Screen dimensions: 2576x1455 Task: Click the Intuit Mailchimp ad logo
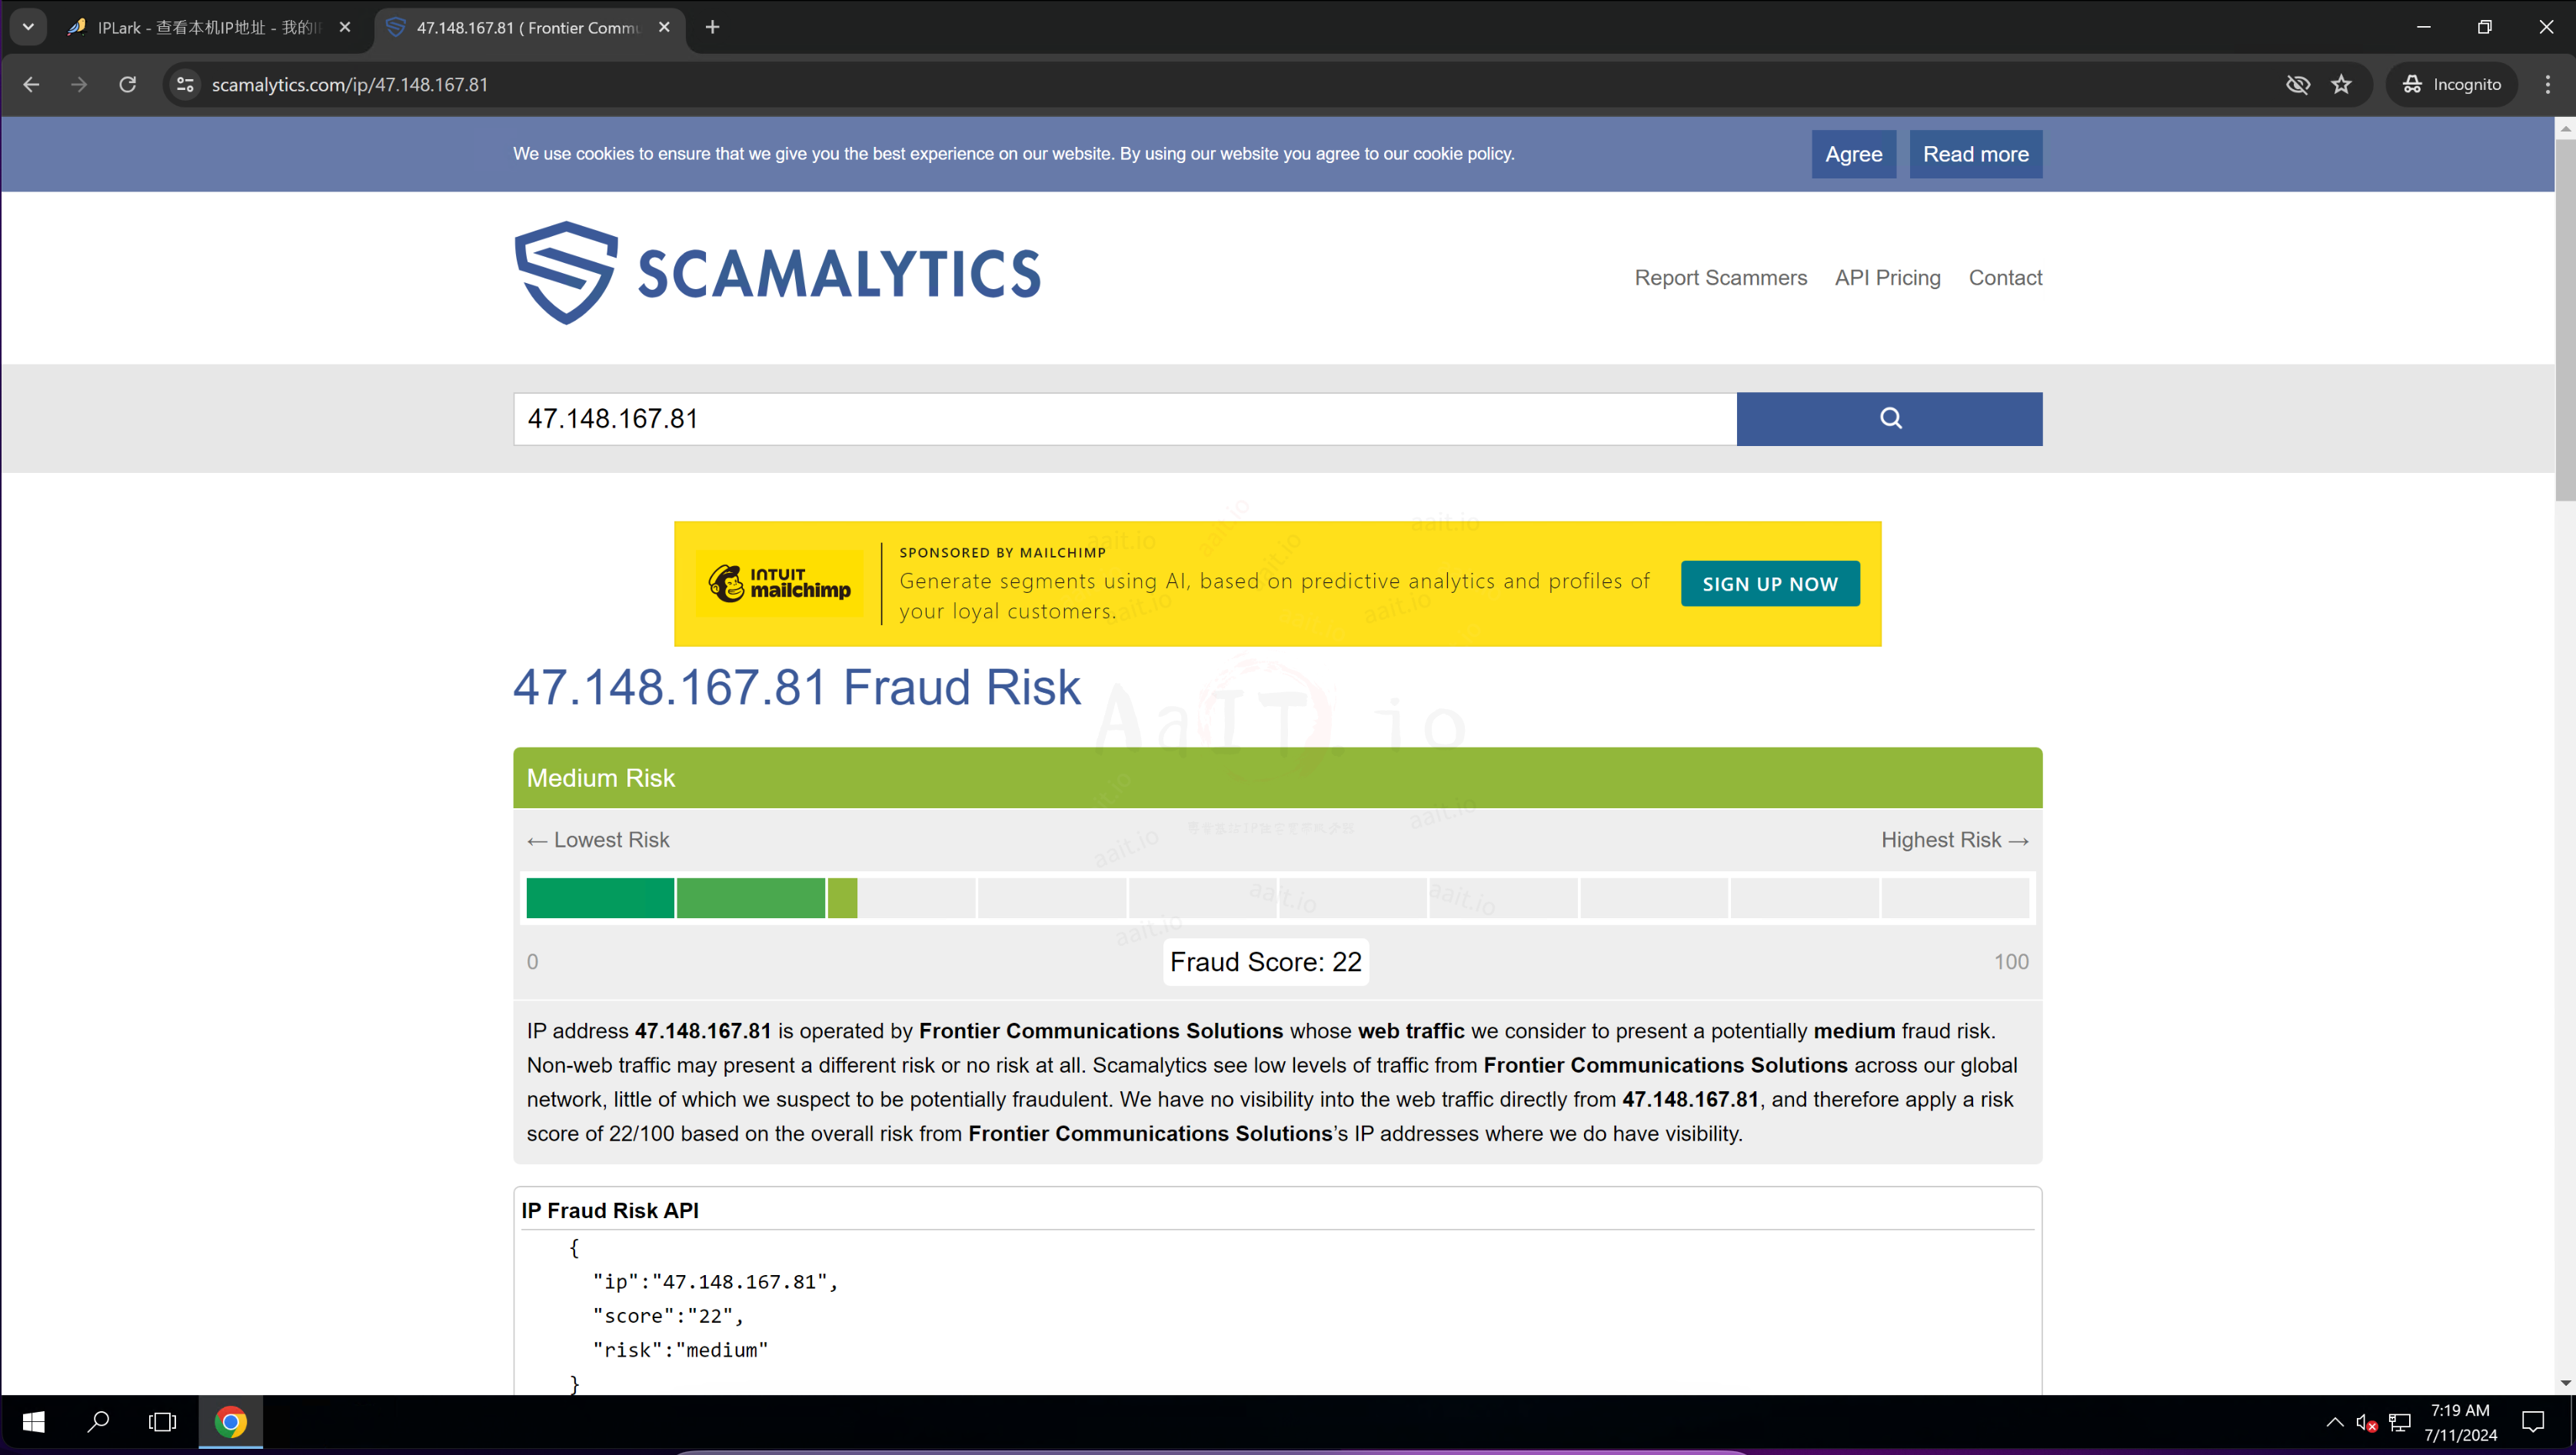pyautogui.click(x=779, y=583)
